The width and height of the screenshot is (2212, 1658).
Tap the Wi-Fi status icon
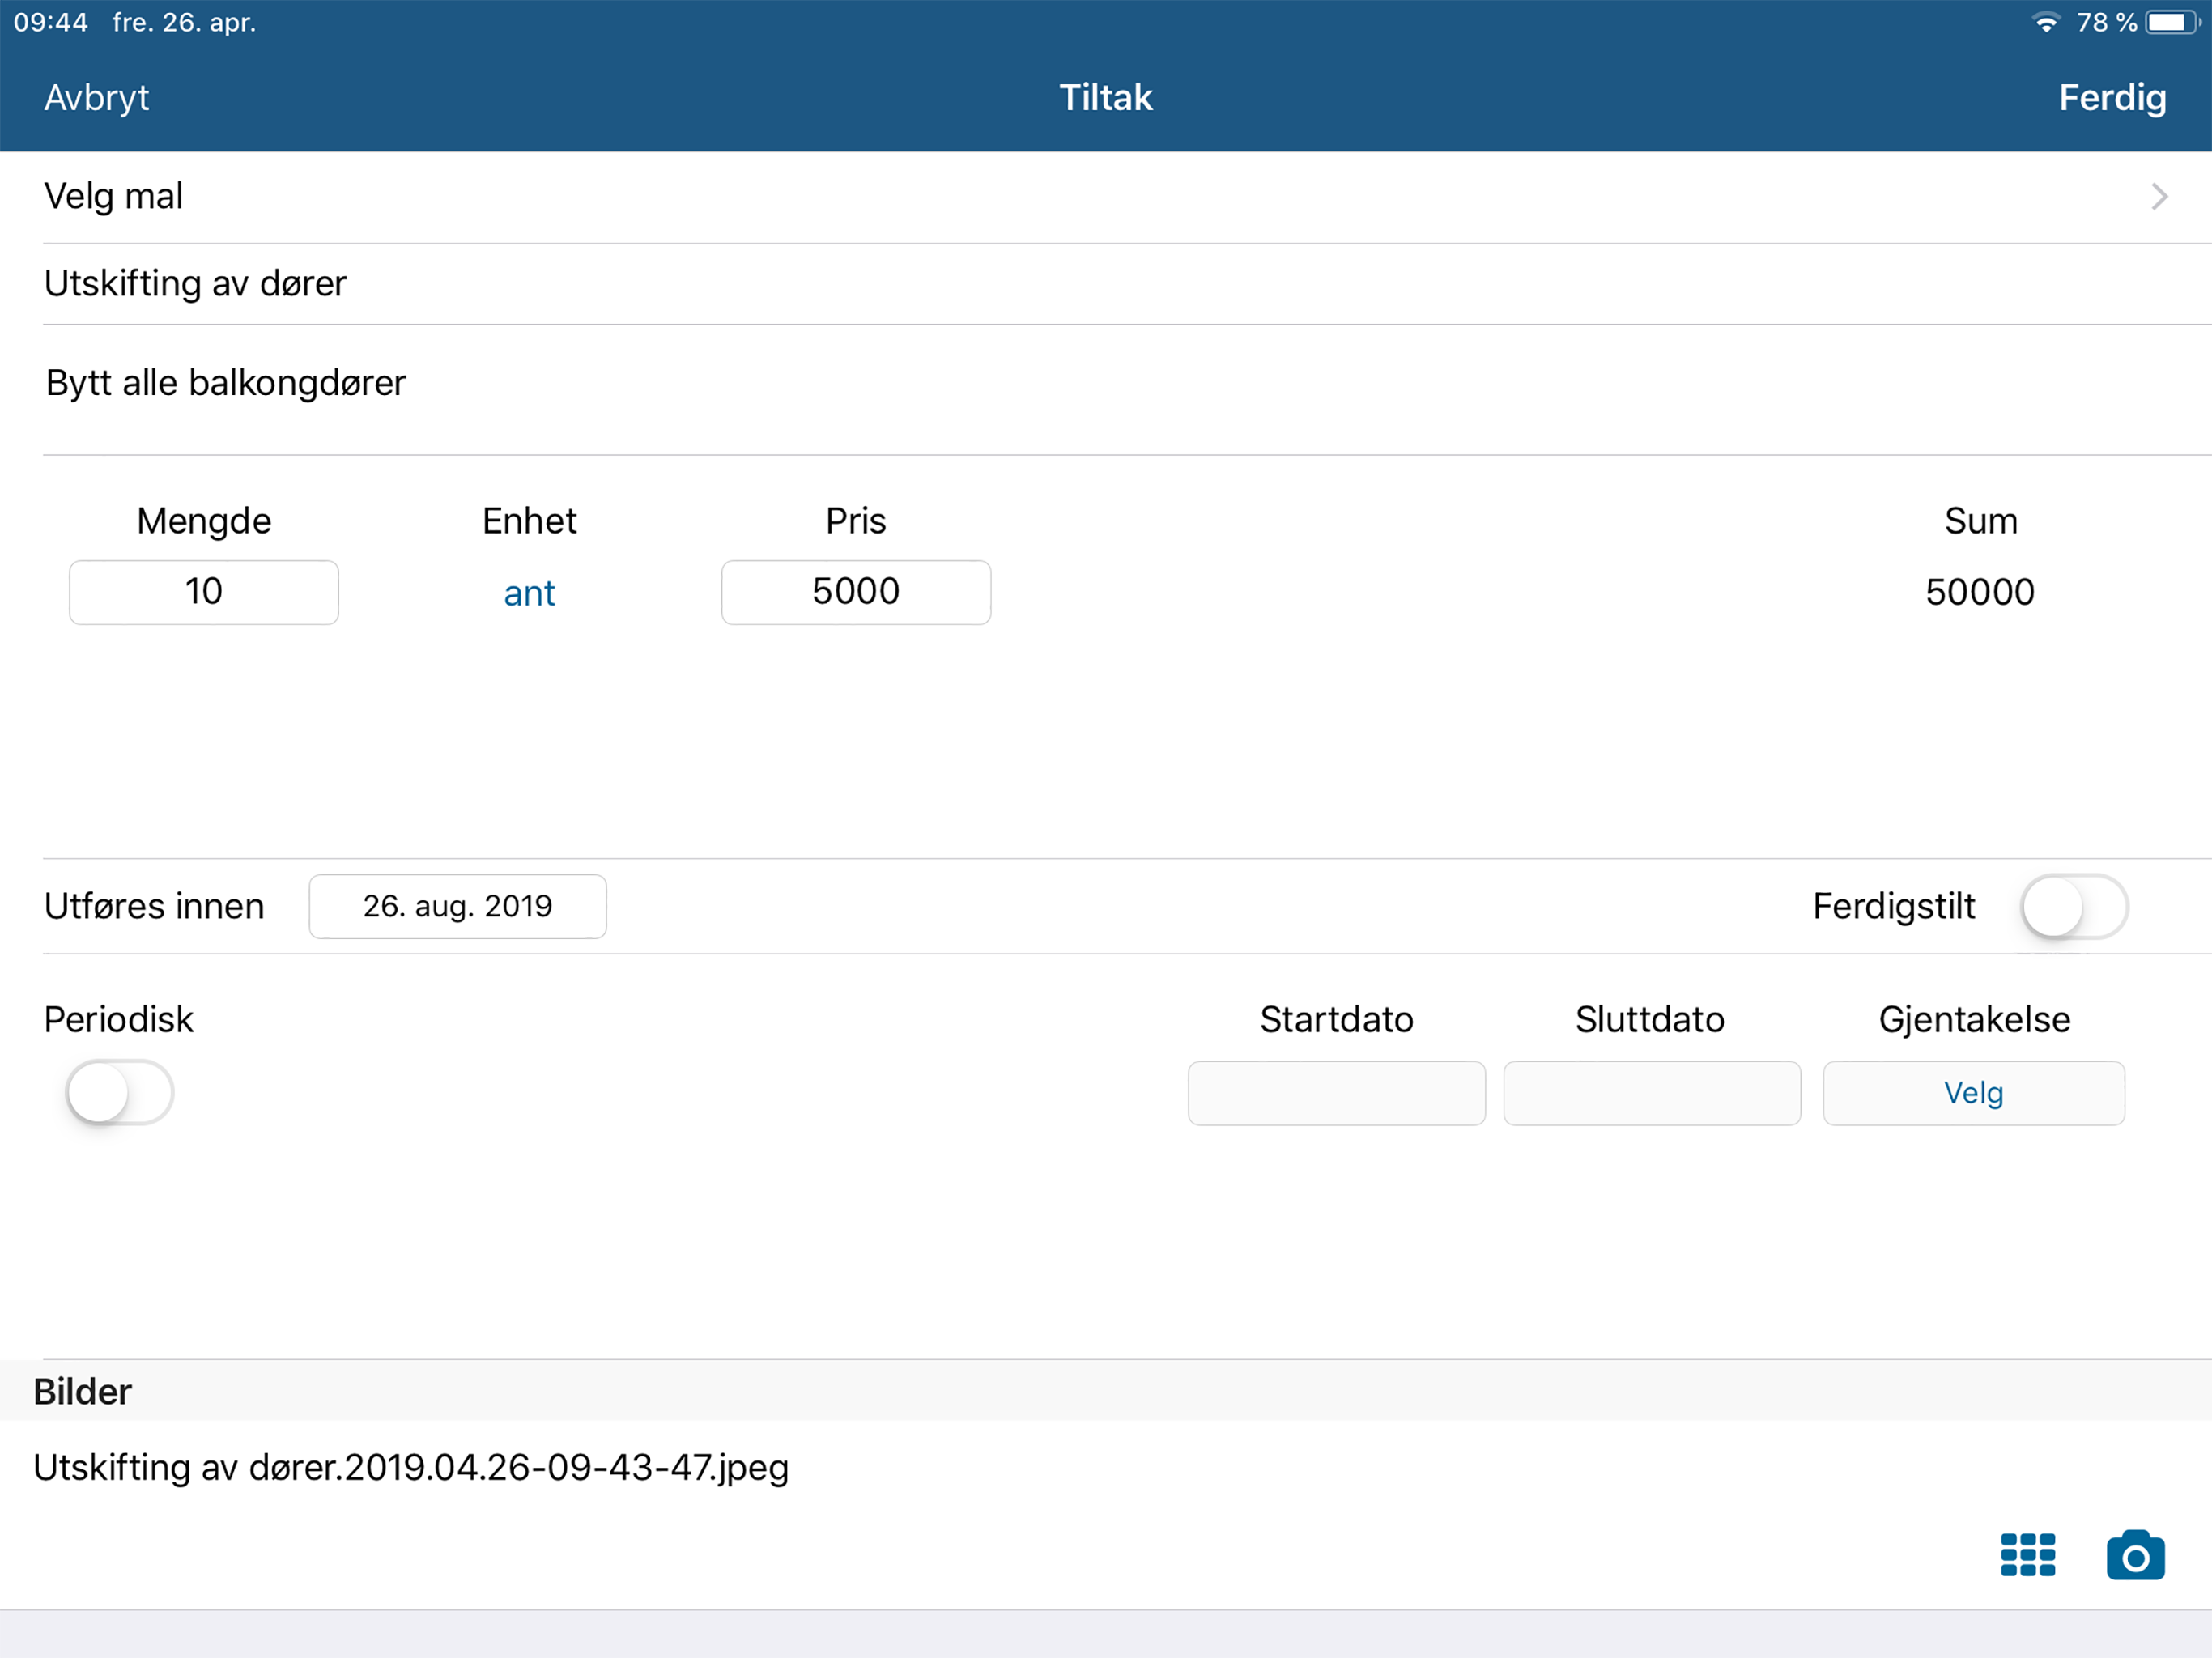point(2046,22)
